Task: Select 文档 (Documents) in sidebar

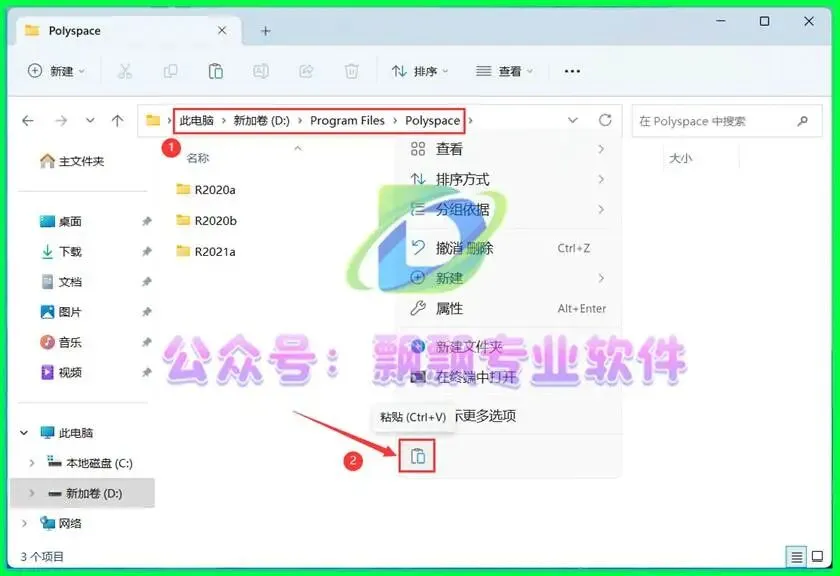Action: tap(61, 281)
